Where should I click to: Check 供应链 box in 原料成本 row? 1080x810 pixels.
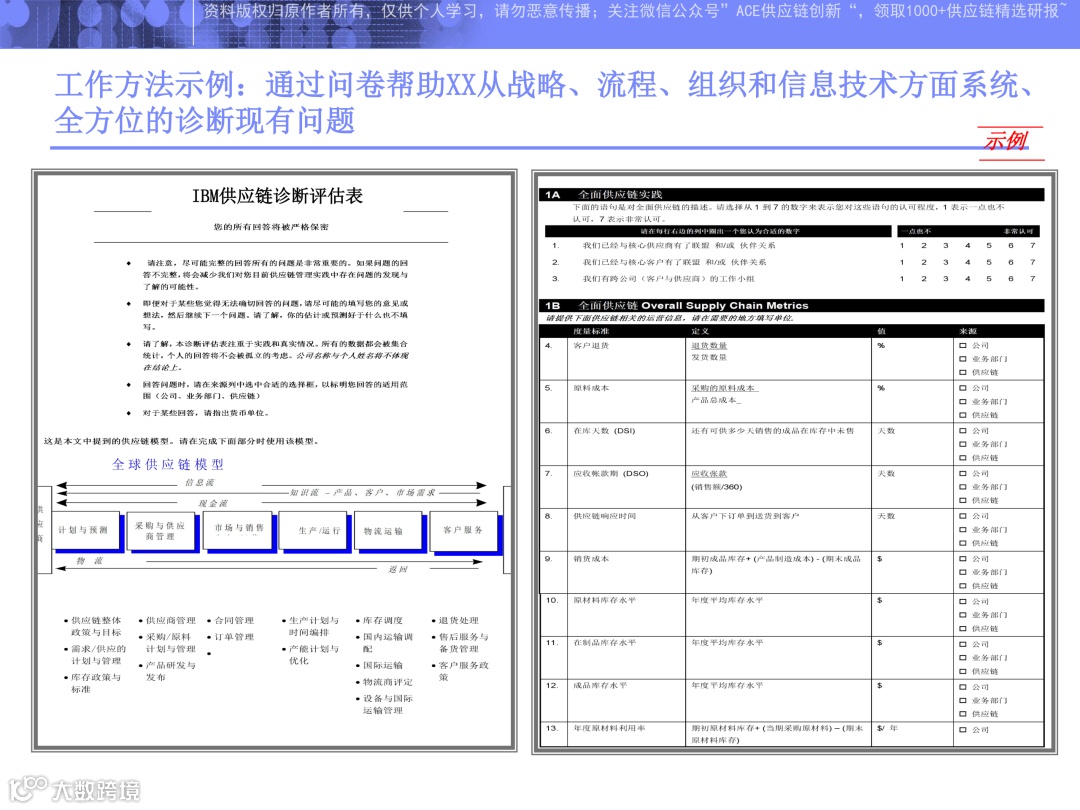tap(963, 415)
